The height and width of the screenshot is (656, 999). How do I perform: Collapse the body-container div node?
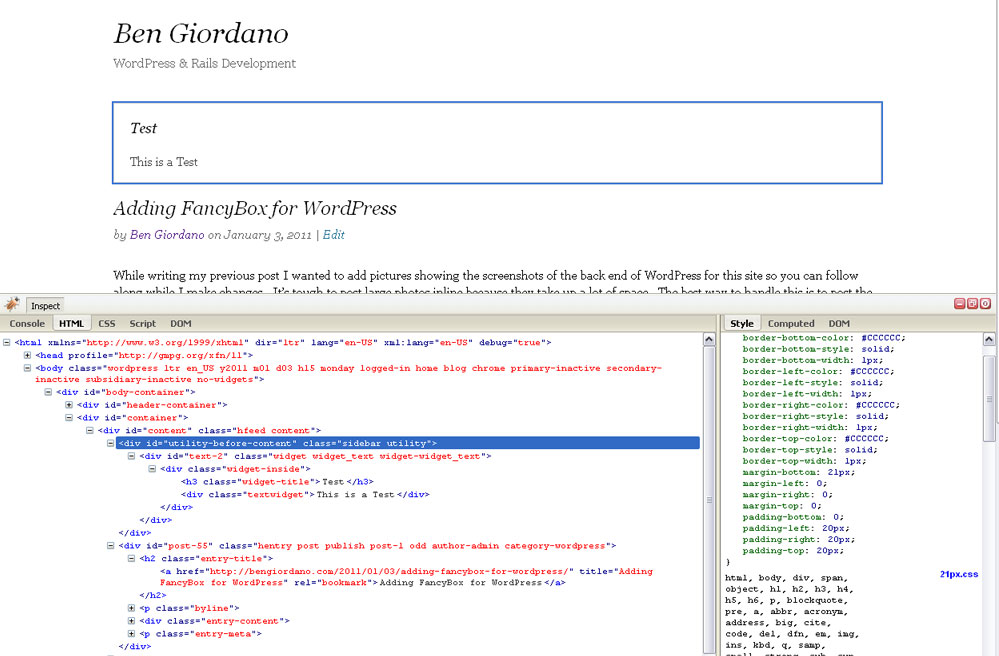coord(49,392)
